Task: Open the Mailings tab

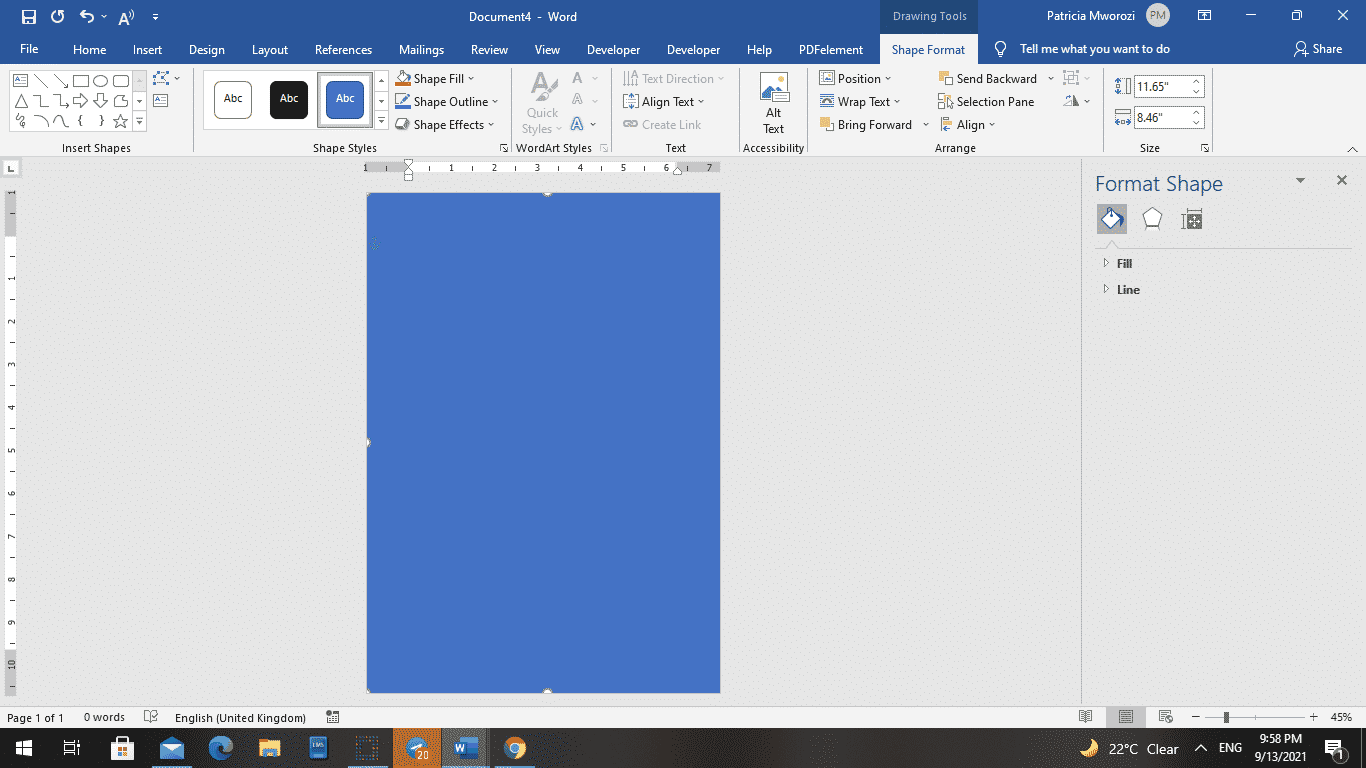Action: click(421, 49)
